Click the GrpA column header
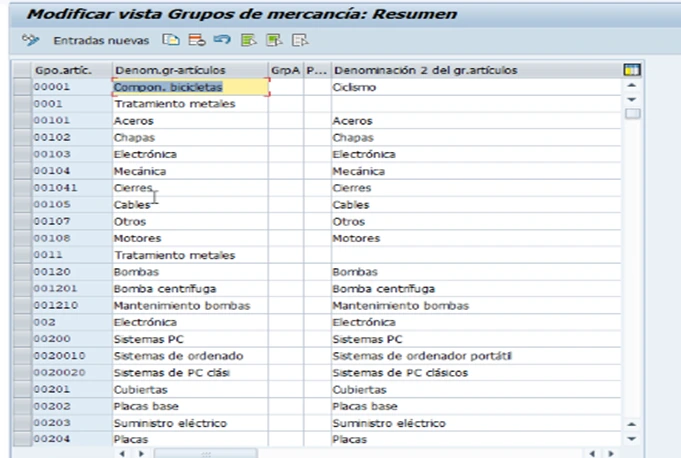Screen dimensions: 681x458 (286, 70)
